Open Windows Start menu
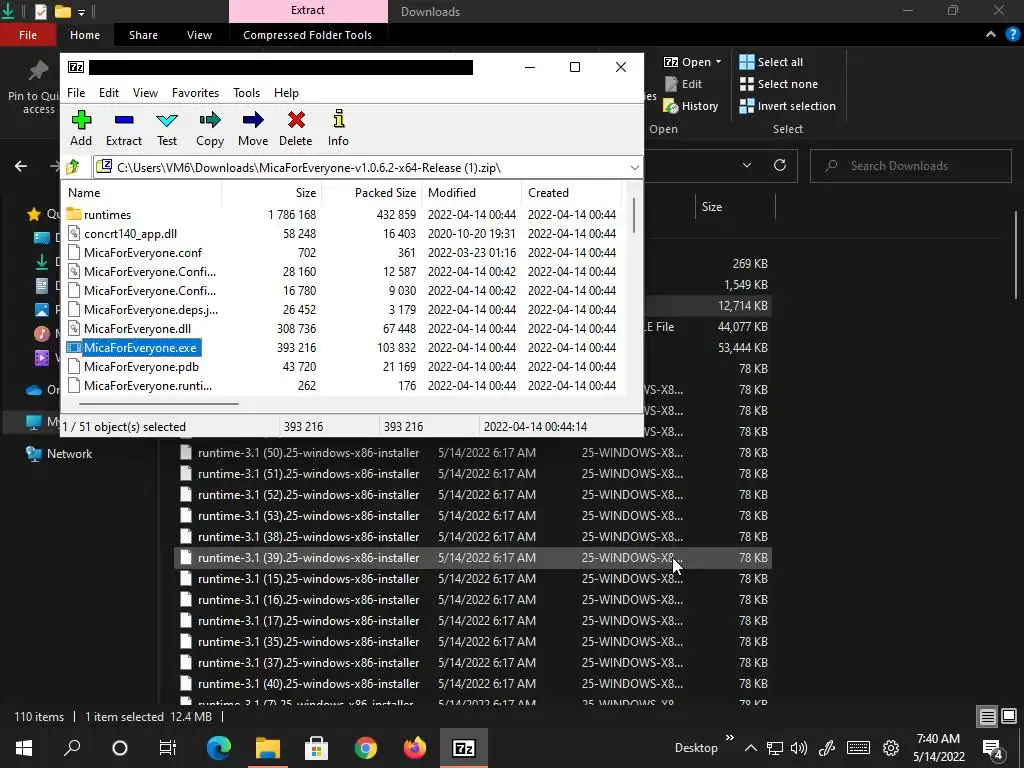 coord(24,748)
